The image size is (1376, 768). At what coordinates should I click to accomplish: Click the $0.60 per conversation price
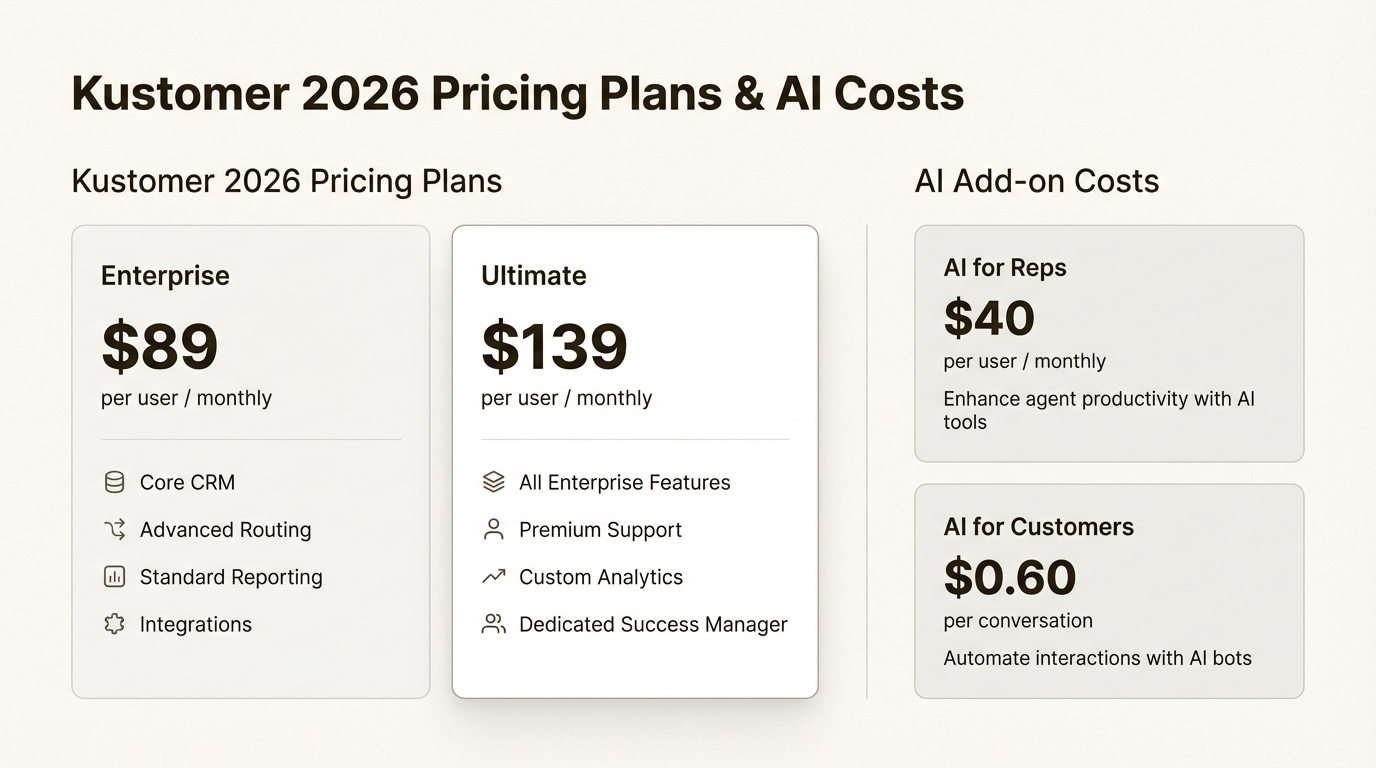[1010, 577]
